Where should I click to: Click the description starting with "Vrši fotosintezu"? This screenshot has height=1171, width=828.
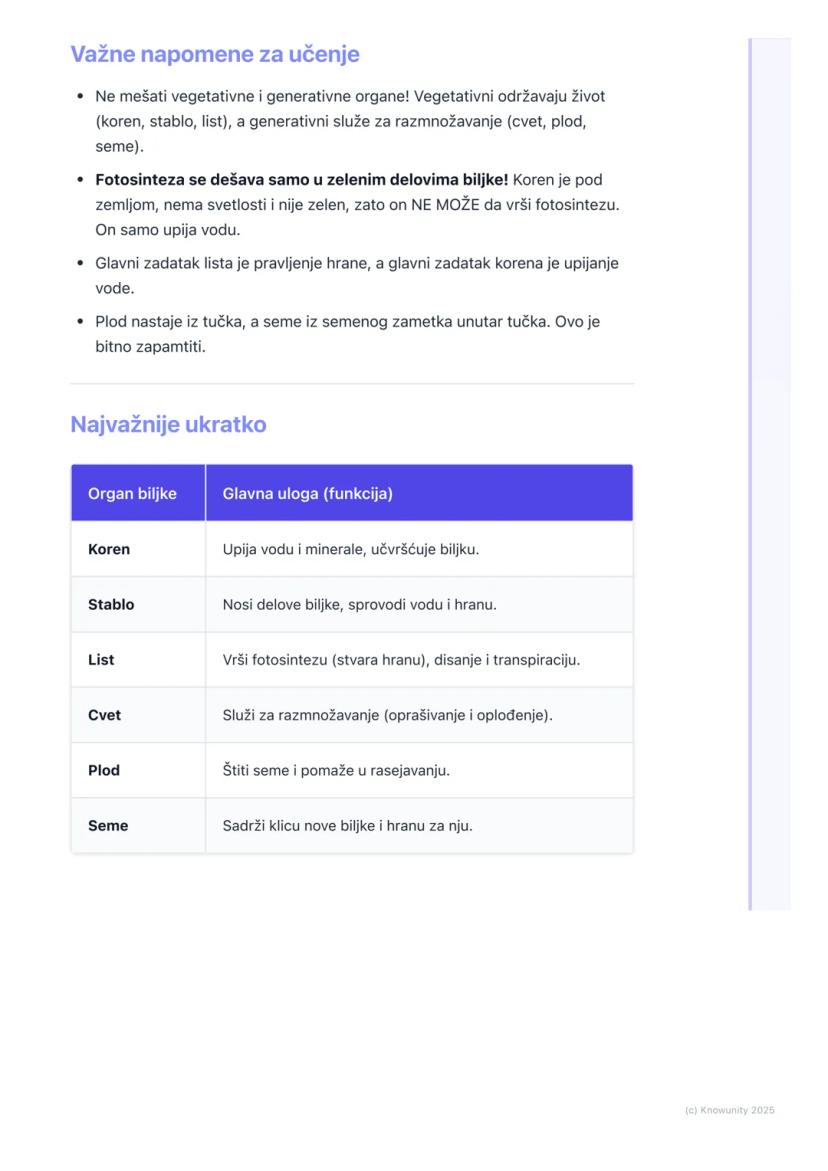401,660
